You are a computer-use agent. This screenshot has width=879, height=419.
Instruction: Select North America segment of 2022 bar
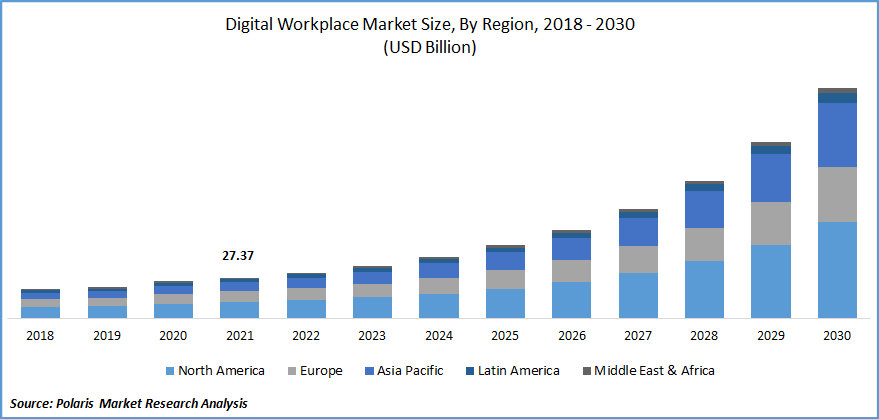tap(306, 309)
